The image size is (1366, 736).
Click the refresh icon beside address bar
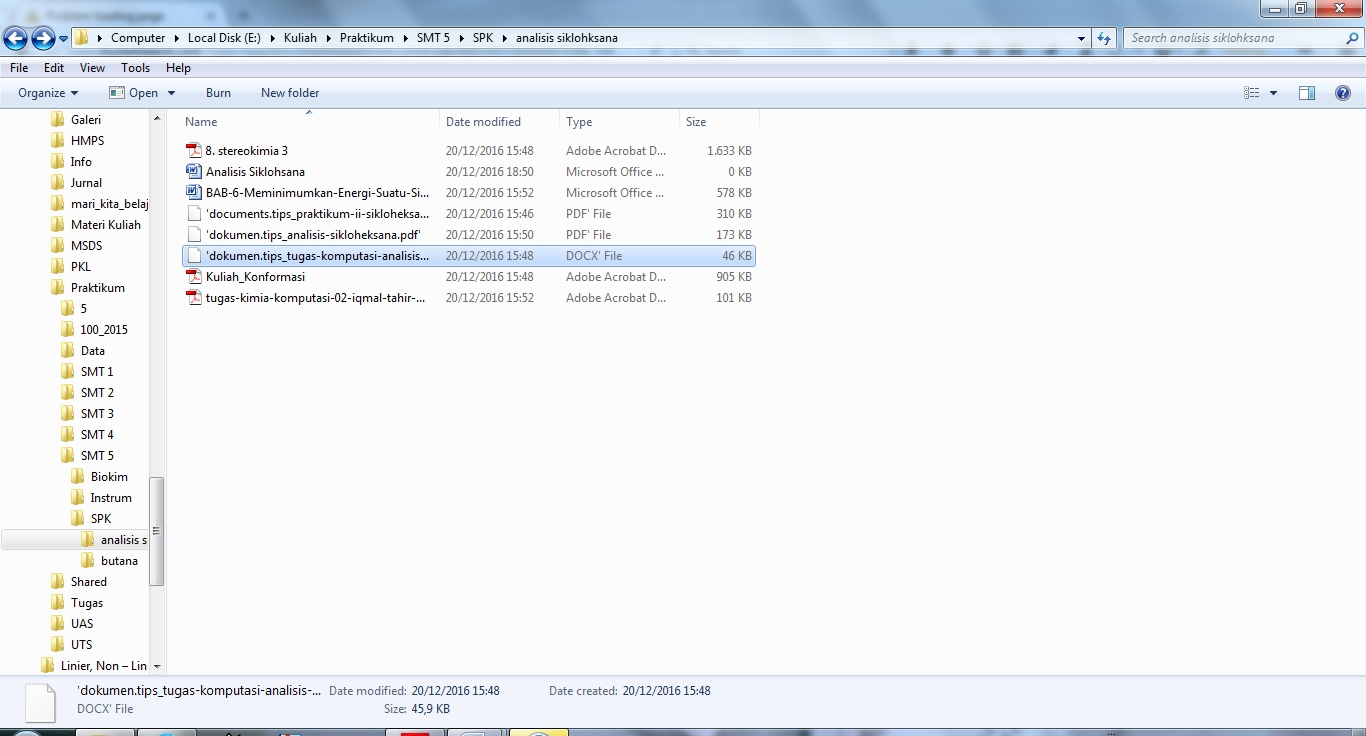[x=1104, y=38]
